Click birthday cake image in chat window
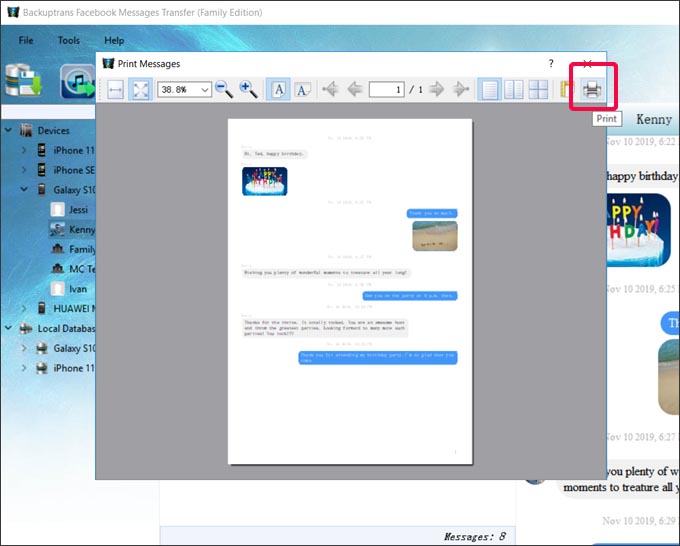680x546 pixels. pos(638,230)
